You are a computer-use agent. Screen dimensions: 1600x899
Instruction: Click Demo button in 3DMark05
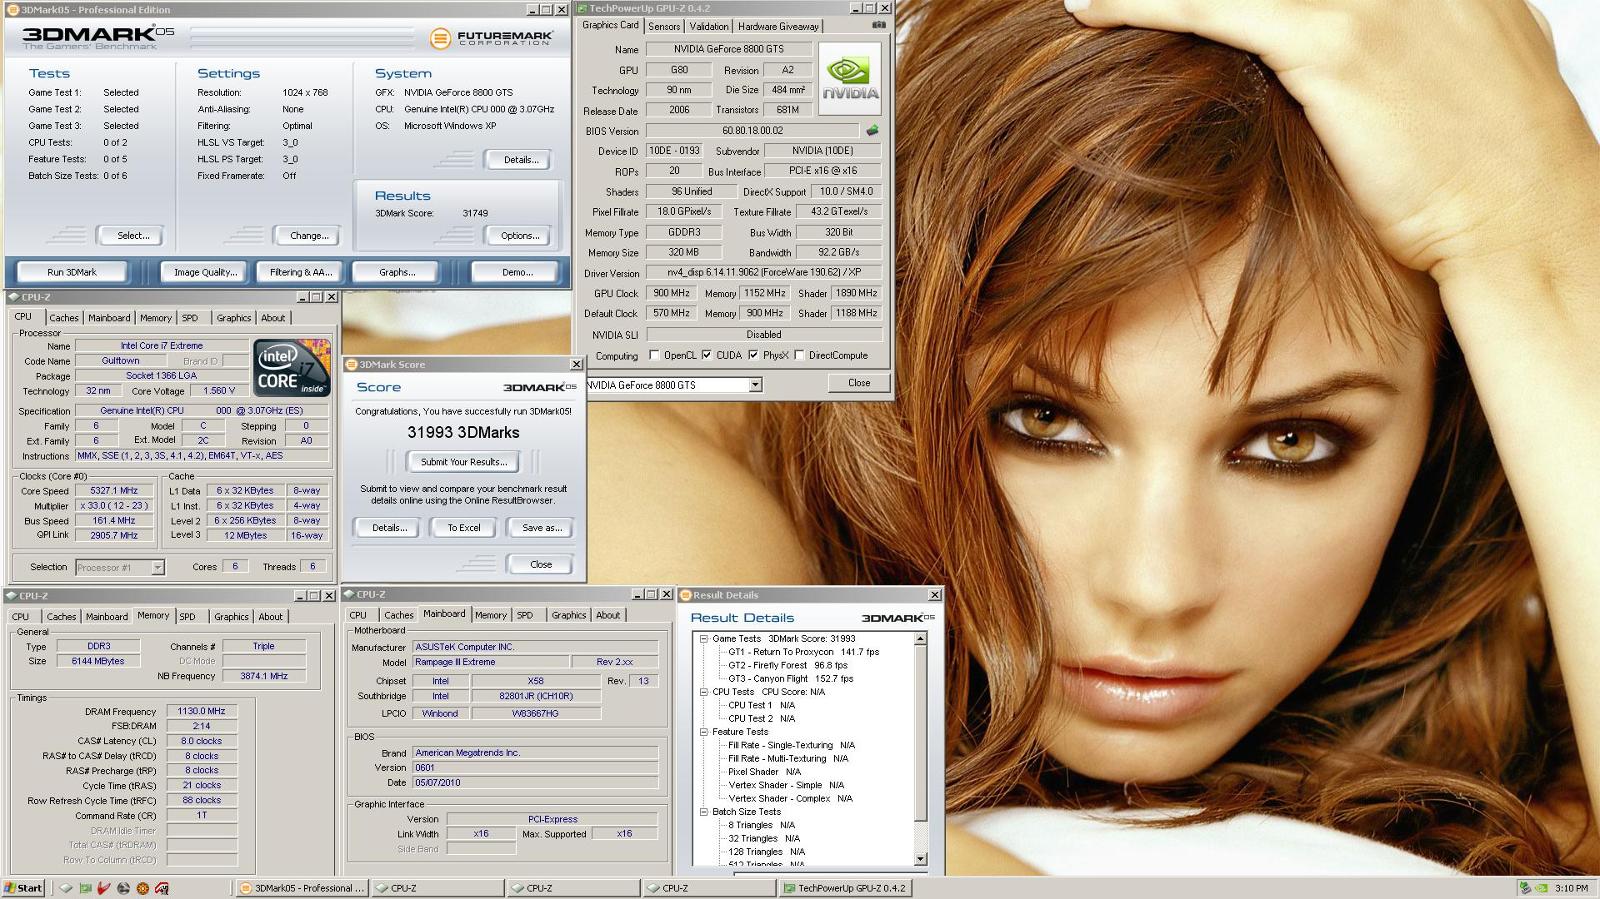(x=517, y=272)
